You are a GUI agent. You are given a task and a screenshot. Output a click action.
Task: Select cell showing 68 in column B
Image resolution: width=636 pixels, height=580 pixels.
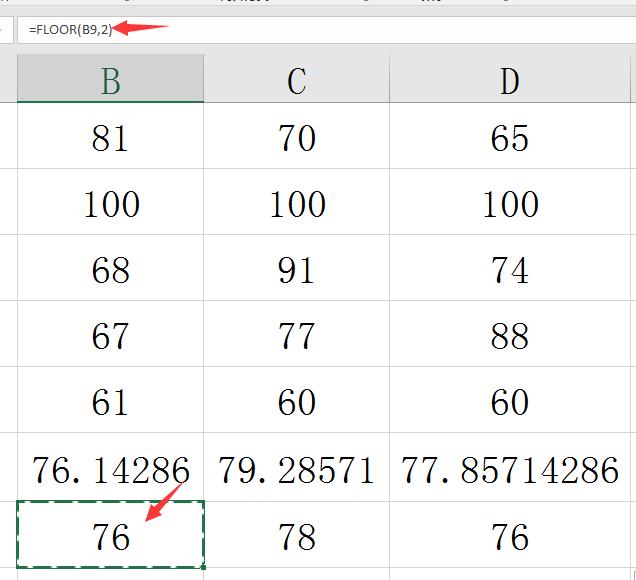(x=110, y=269)
